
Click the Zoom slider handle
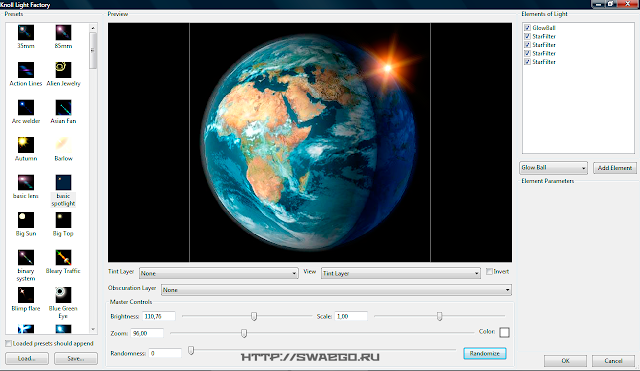(244, 333)
